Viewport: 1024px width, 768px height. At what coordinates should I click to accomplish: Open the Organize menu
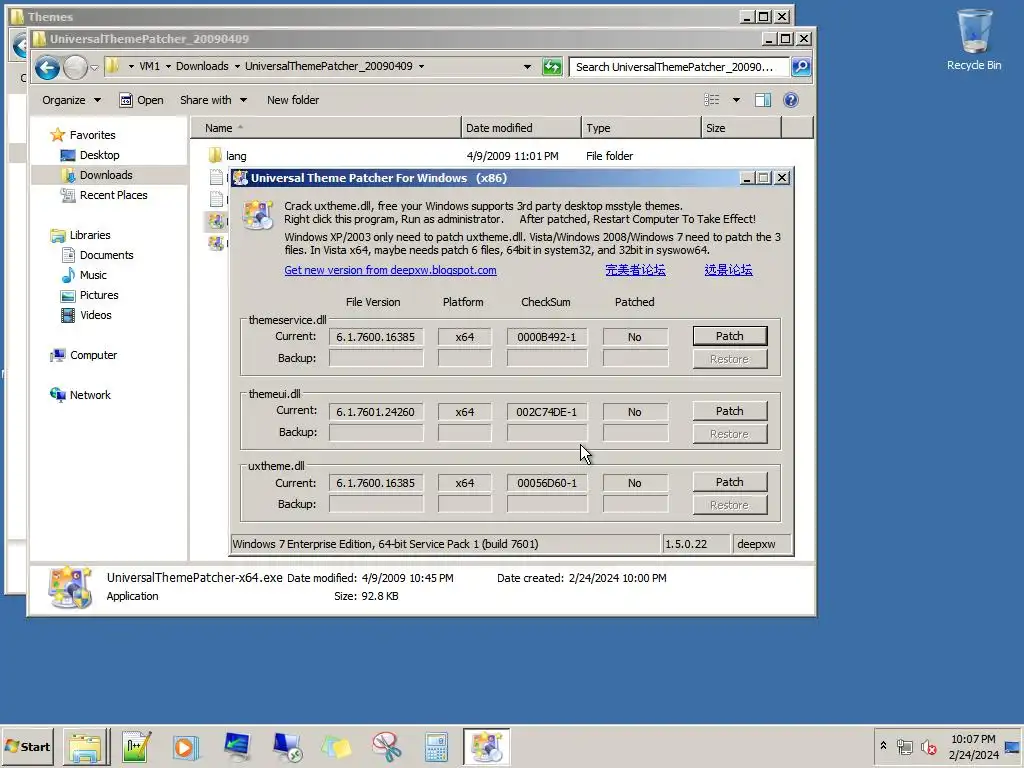(71, 100)
